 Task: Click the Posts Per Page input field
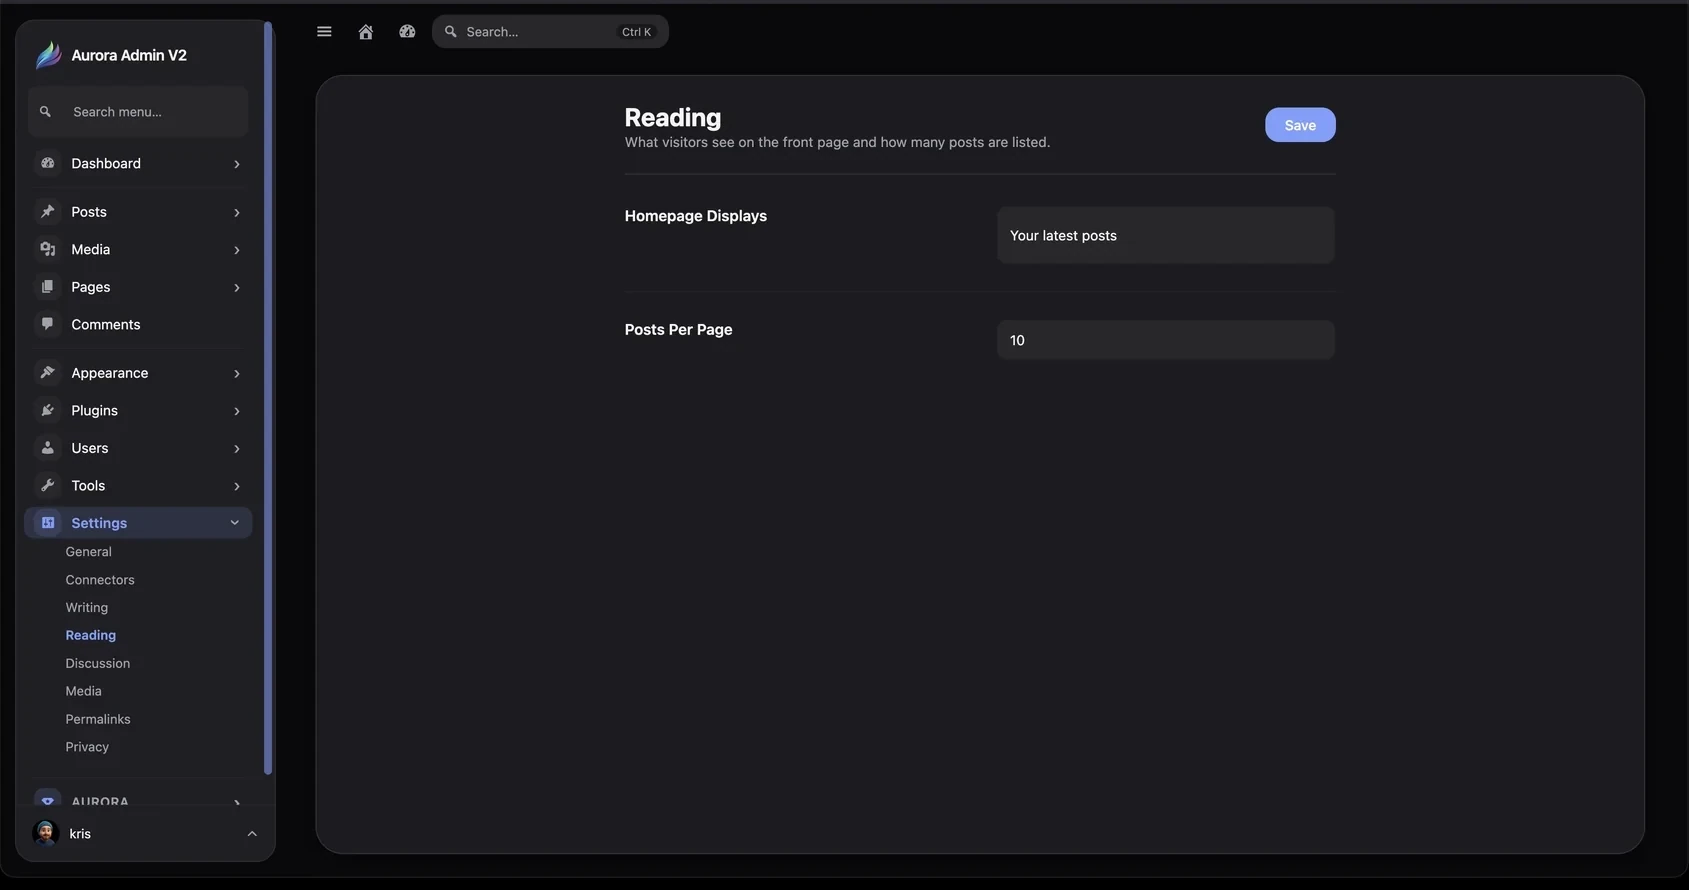tap(1165, 340)
